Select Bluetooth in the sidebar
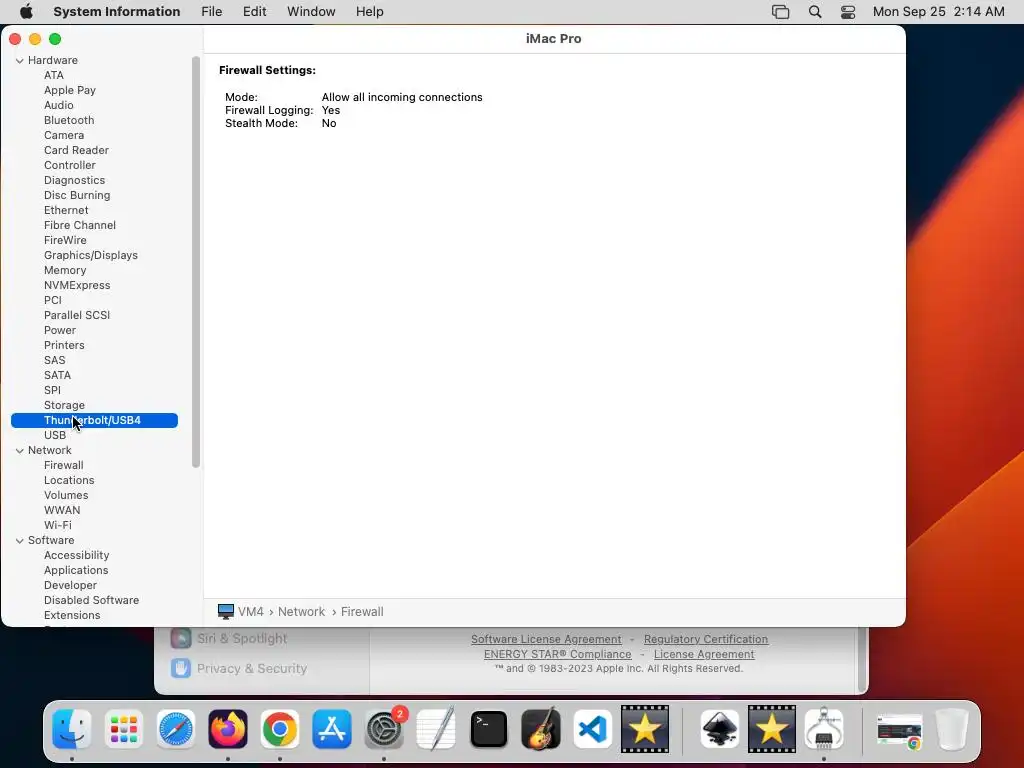The width and height of the screenshot is (1024, 768). click(69, 120)
